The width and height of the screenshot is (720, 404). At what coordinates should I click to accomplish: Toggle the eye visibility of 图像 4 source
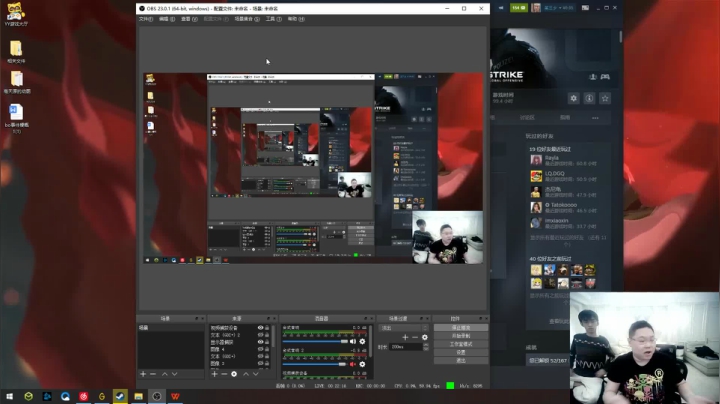[260, 349]
